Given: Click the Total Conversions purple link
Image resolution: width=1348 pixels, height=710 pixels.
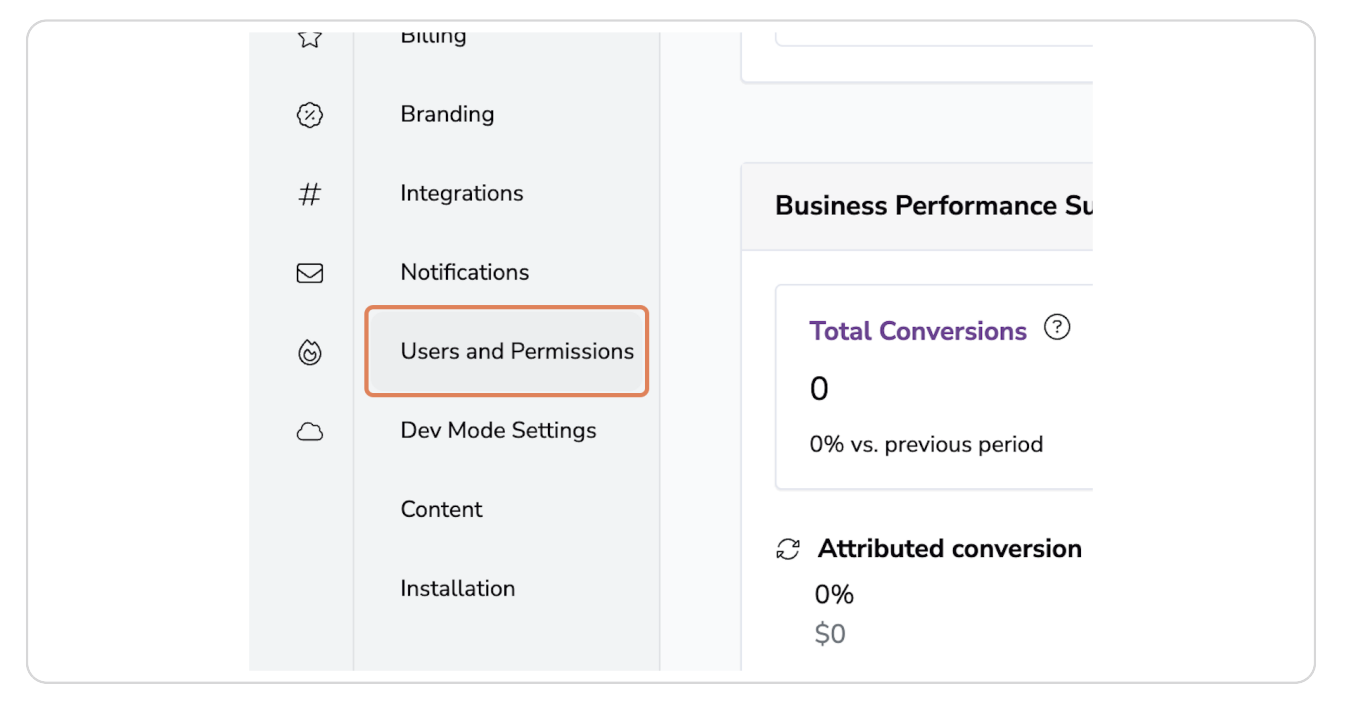Looking at the screenshot, I should (917, 331).
